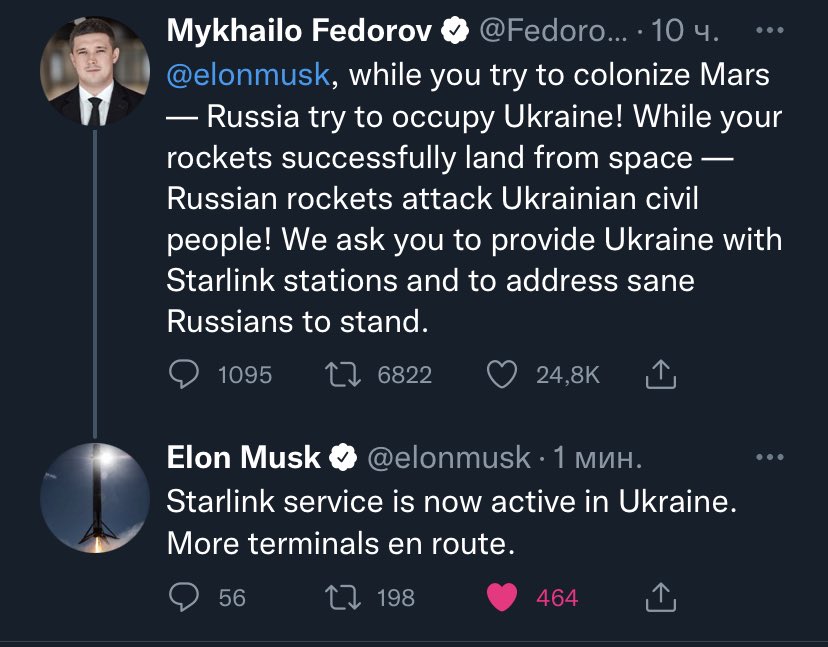This screenshot has width=828, height=647.
Task: Like Fedorov's tweet with heart icon
Action: (x=500, y=374)
